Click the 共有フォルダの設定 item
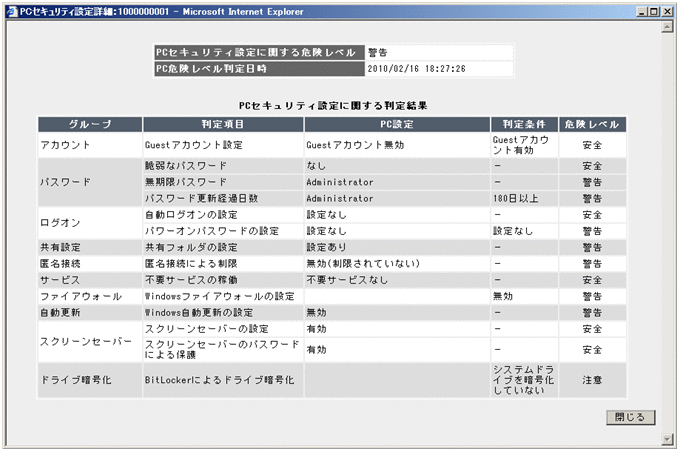The image size is (680, 452). [223, 247]
